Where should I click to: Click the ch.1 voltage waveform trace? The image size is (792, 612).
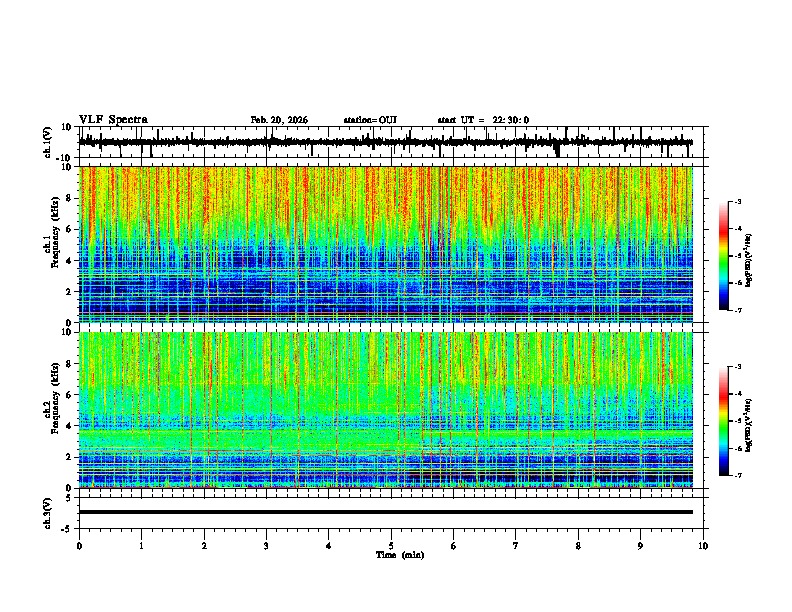pyautogui.click(x=385, y=142)
